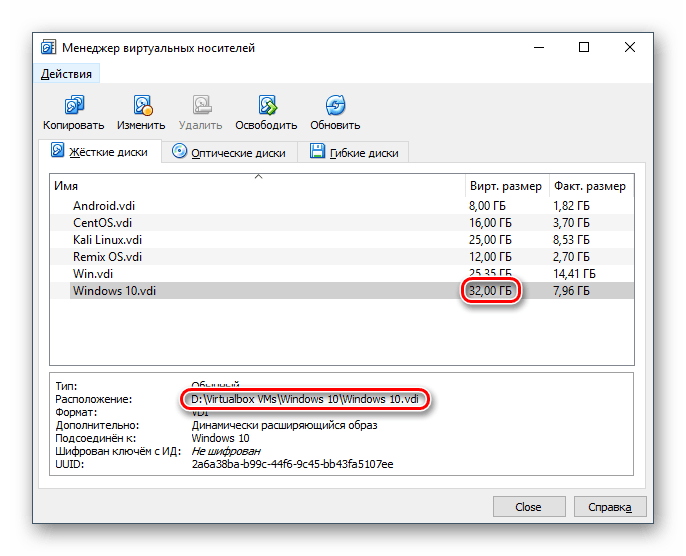Click the D:\Virtualbox VMs location path
Image resolution: width=686 pixels, height=556 pixels.
[305, 399]
